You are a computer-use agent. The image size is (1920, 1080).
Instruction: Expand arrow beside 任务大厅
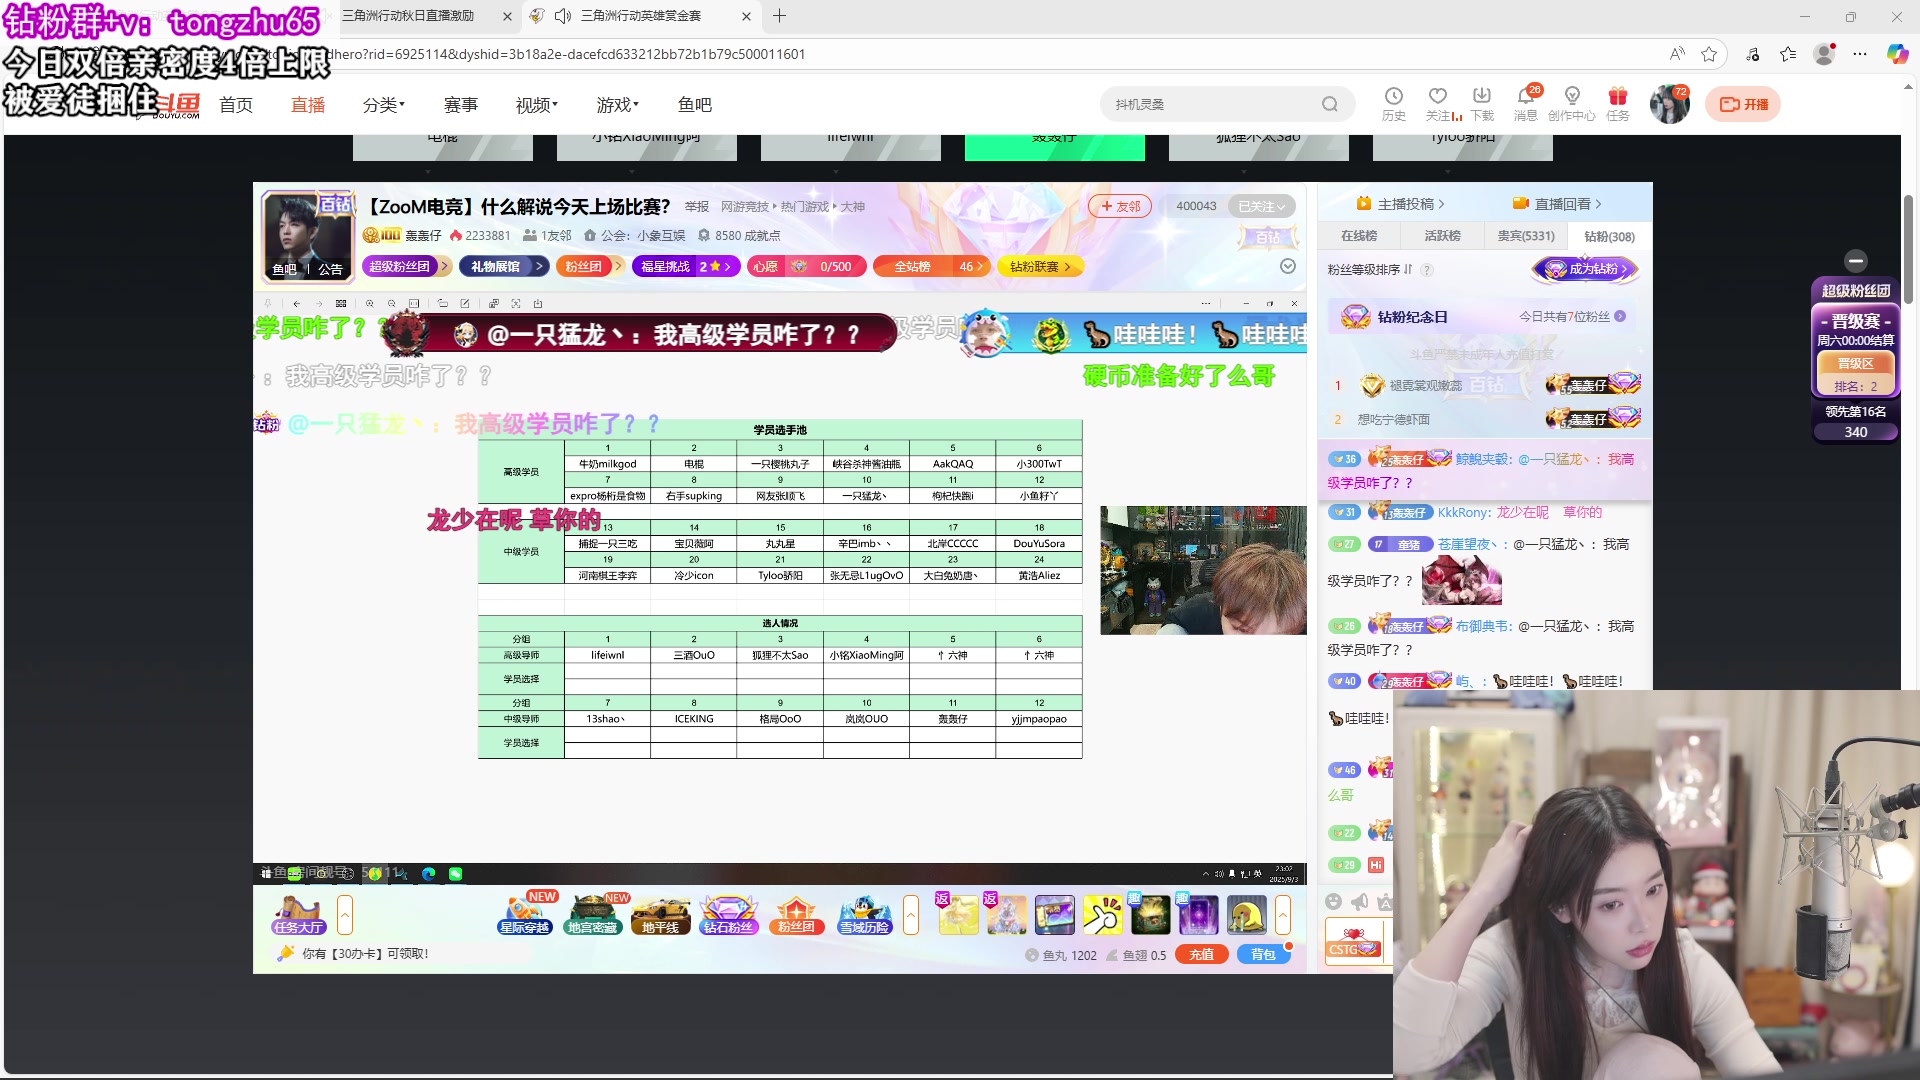[x=345, y=915]
